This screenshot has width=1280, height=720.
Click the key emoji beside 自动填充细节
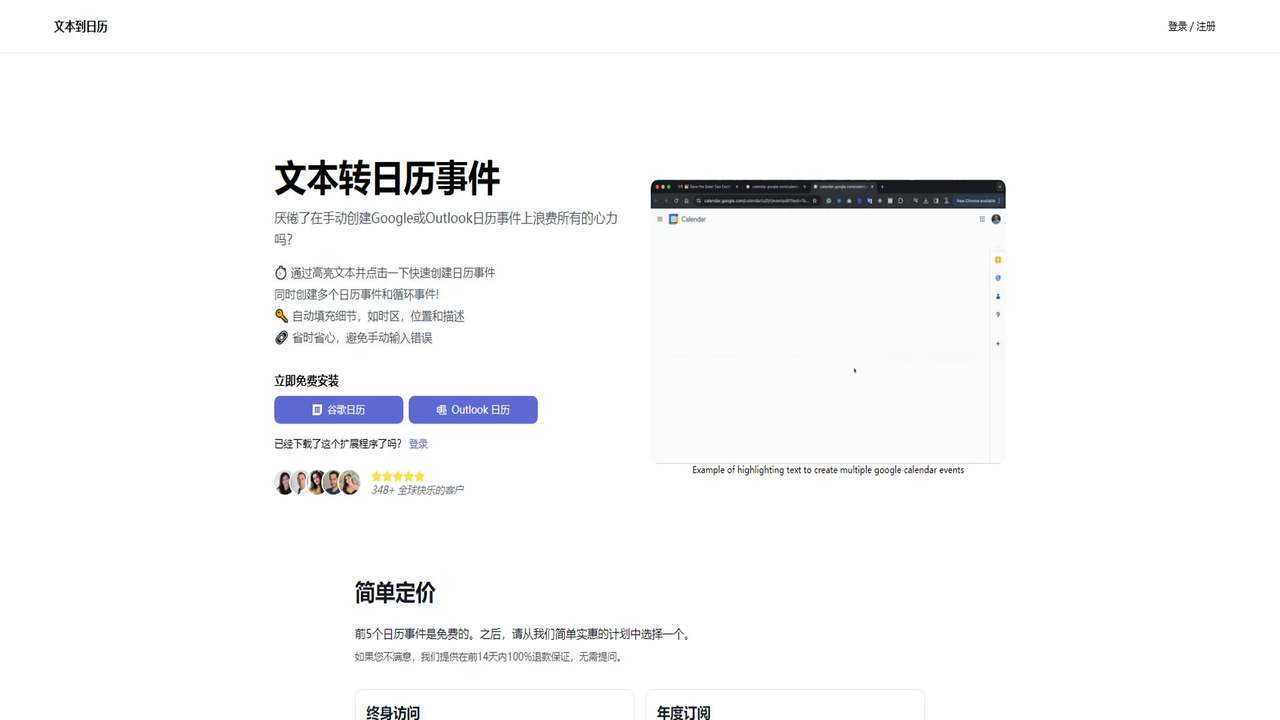coord(281,316)
